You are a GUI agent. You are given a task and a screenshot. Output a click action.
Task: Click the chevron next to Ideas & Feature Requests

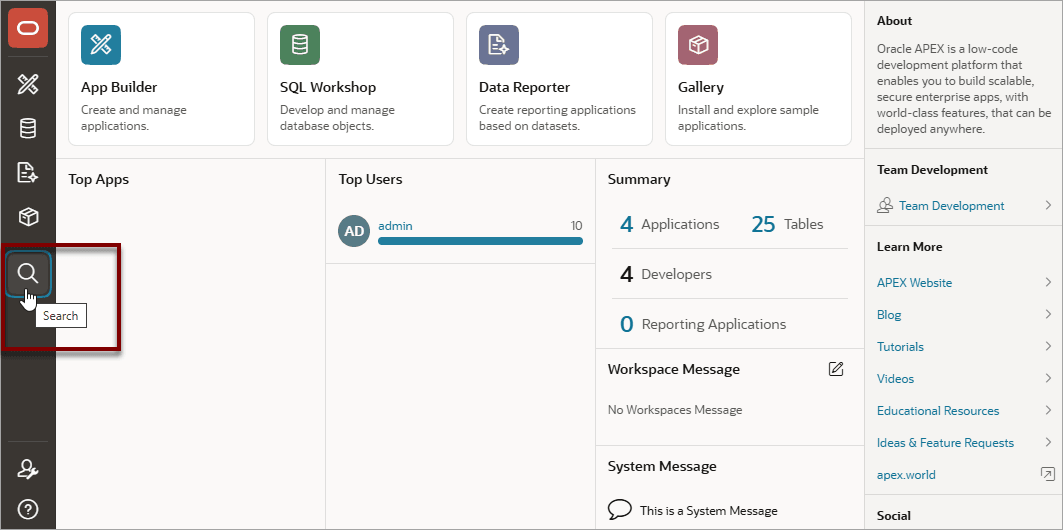tap(1048, 442)
